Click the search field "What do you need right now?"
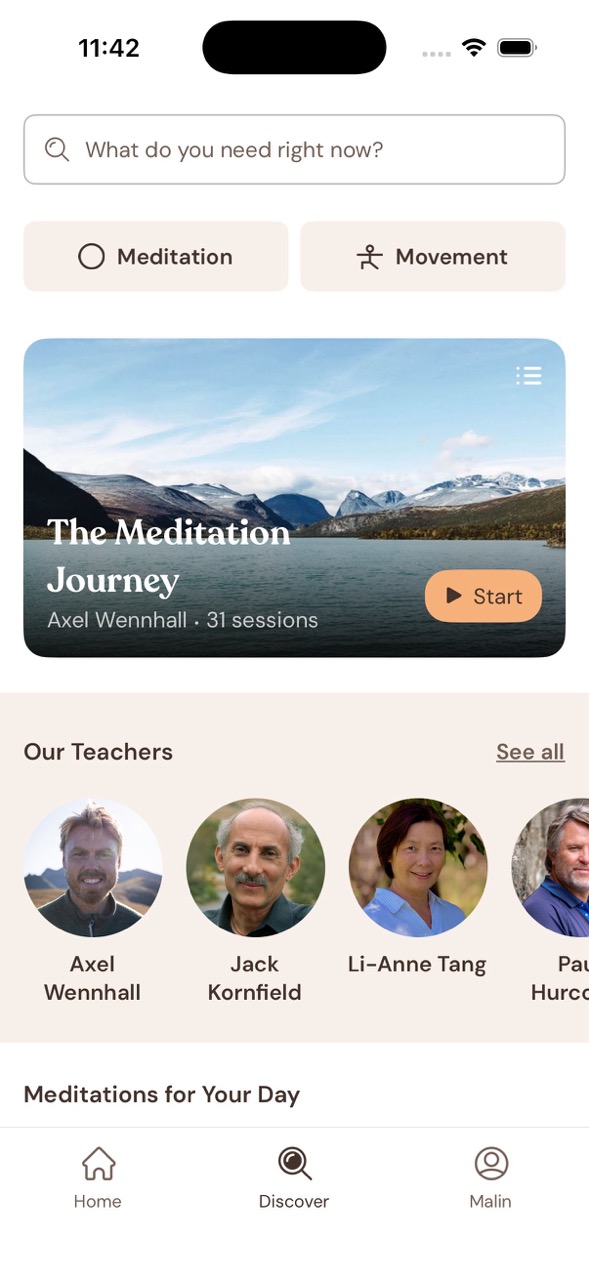The width and height of the screenshot is (589, 1280). click(x=294, y=150)
